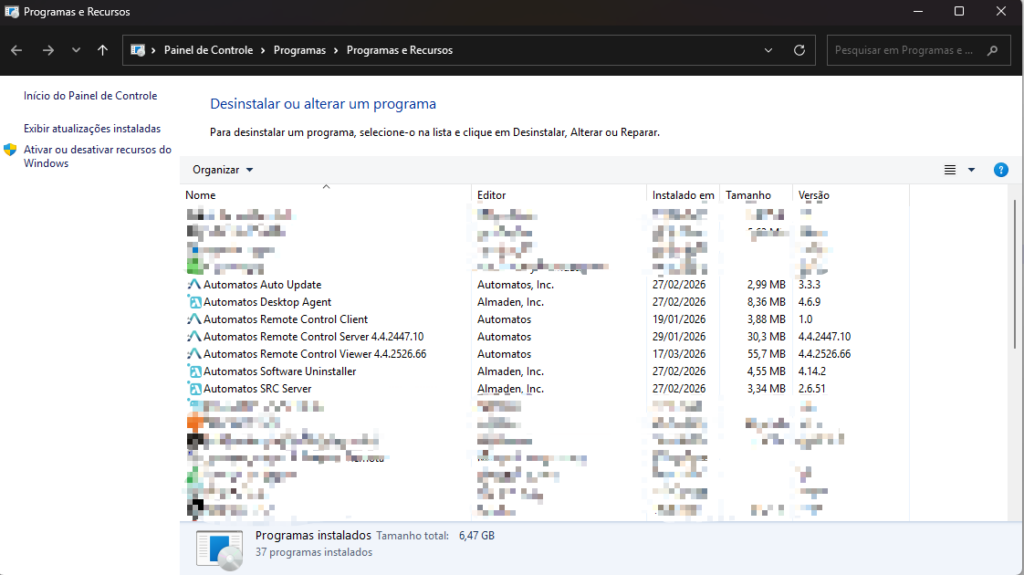Click the Control Panel icon in address bar
This screenshot has width=1024, height=575.
tap(137, 50)
